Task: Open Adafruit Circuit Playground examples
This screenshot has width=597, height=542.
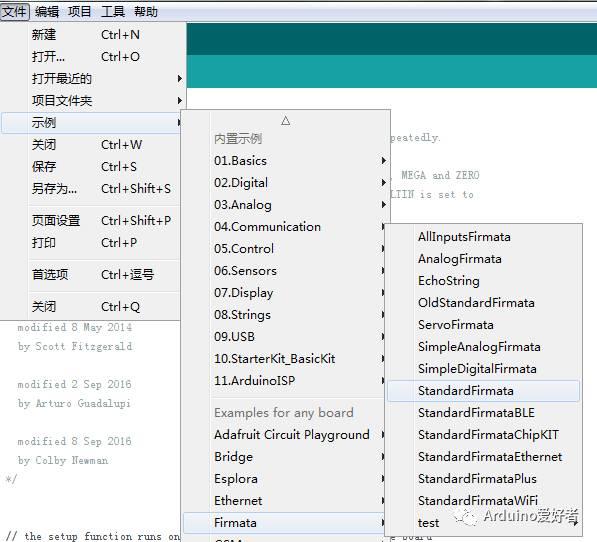Action: 284,435
